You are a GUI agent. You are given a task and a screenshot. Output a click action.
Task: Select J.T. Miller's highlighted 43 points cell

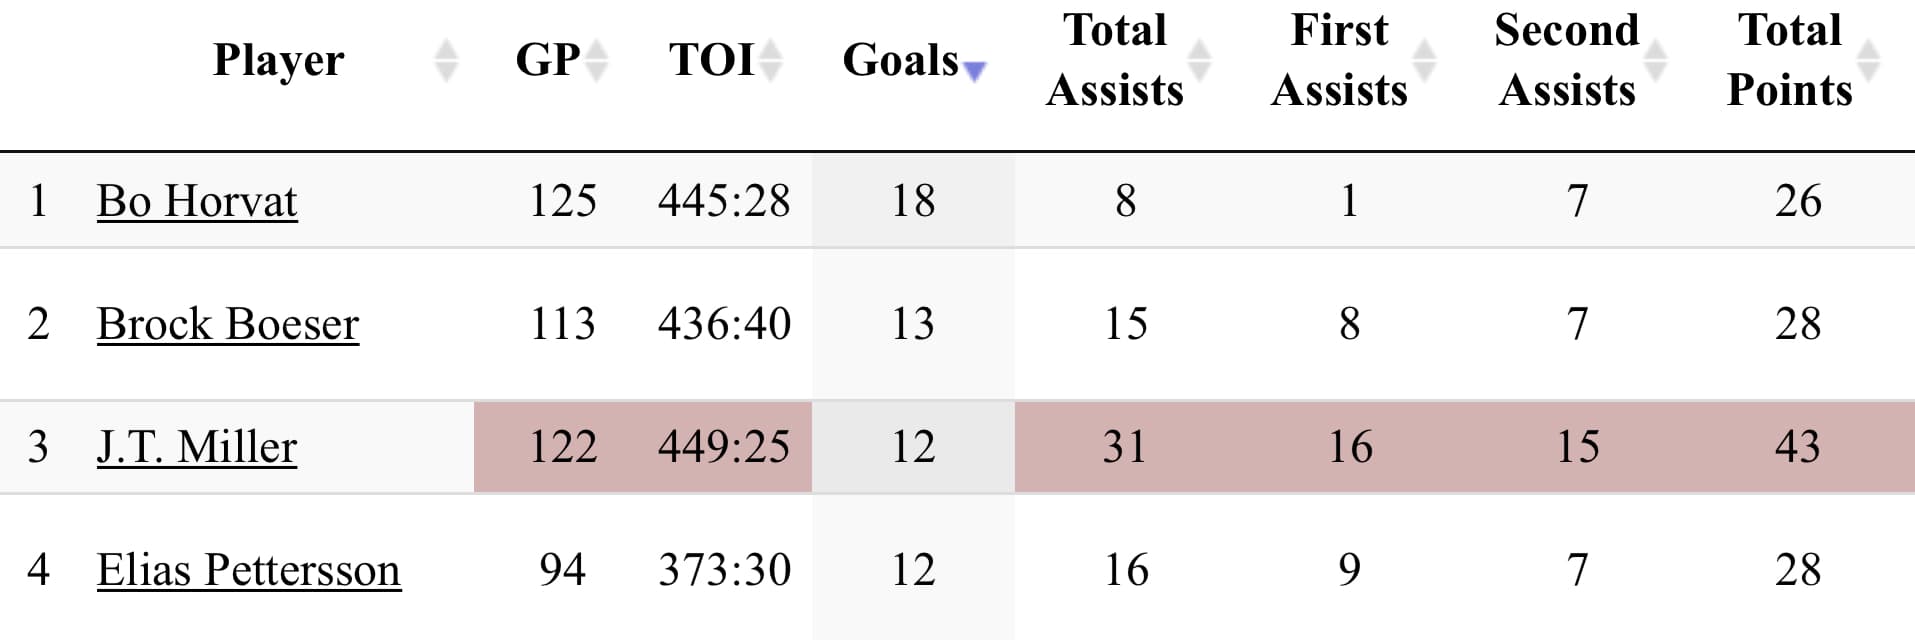[x=1797, y=447]
